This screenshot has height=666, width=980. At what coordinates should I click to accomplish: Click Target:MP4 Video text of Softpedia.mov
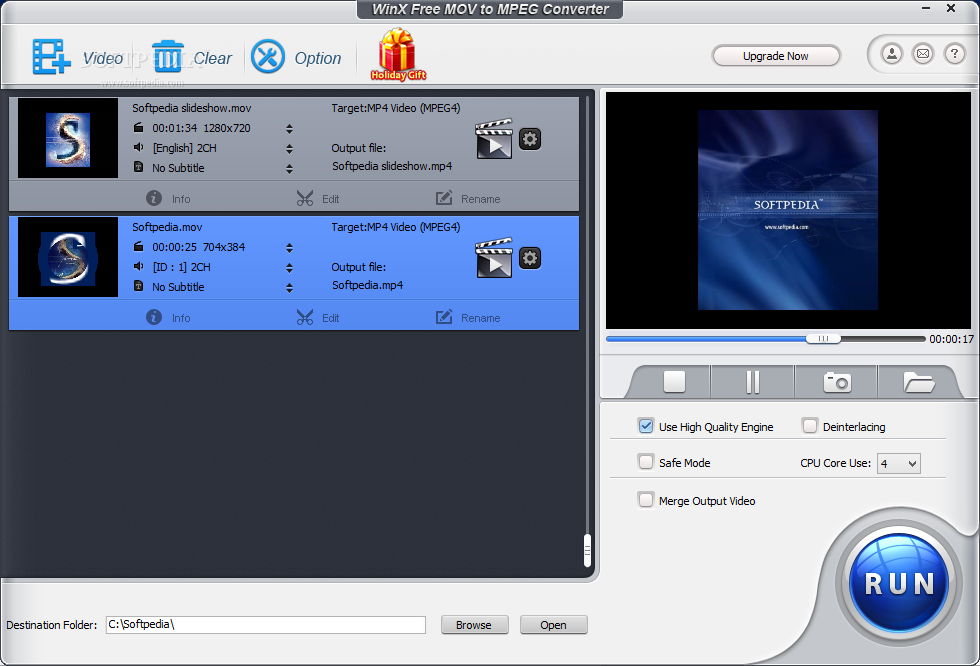tap(396, 227)
